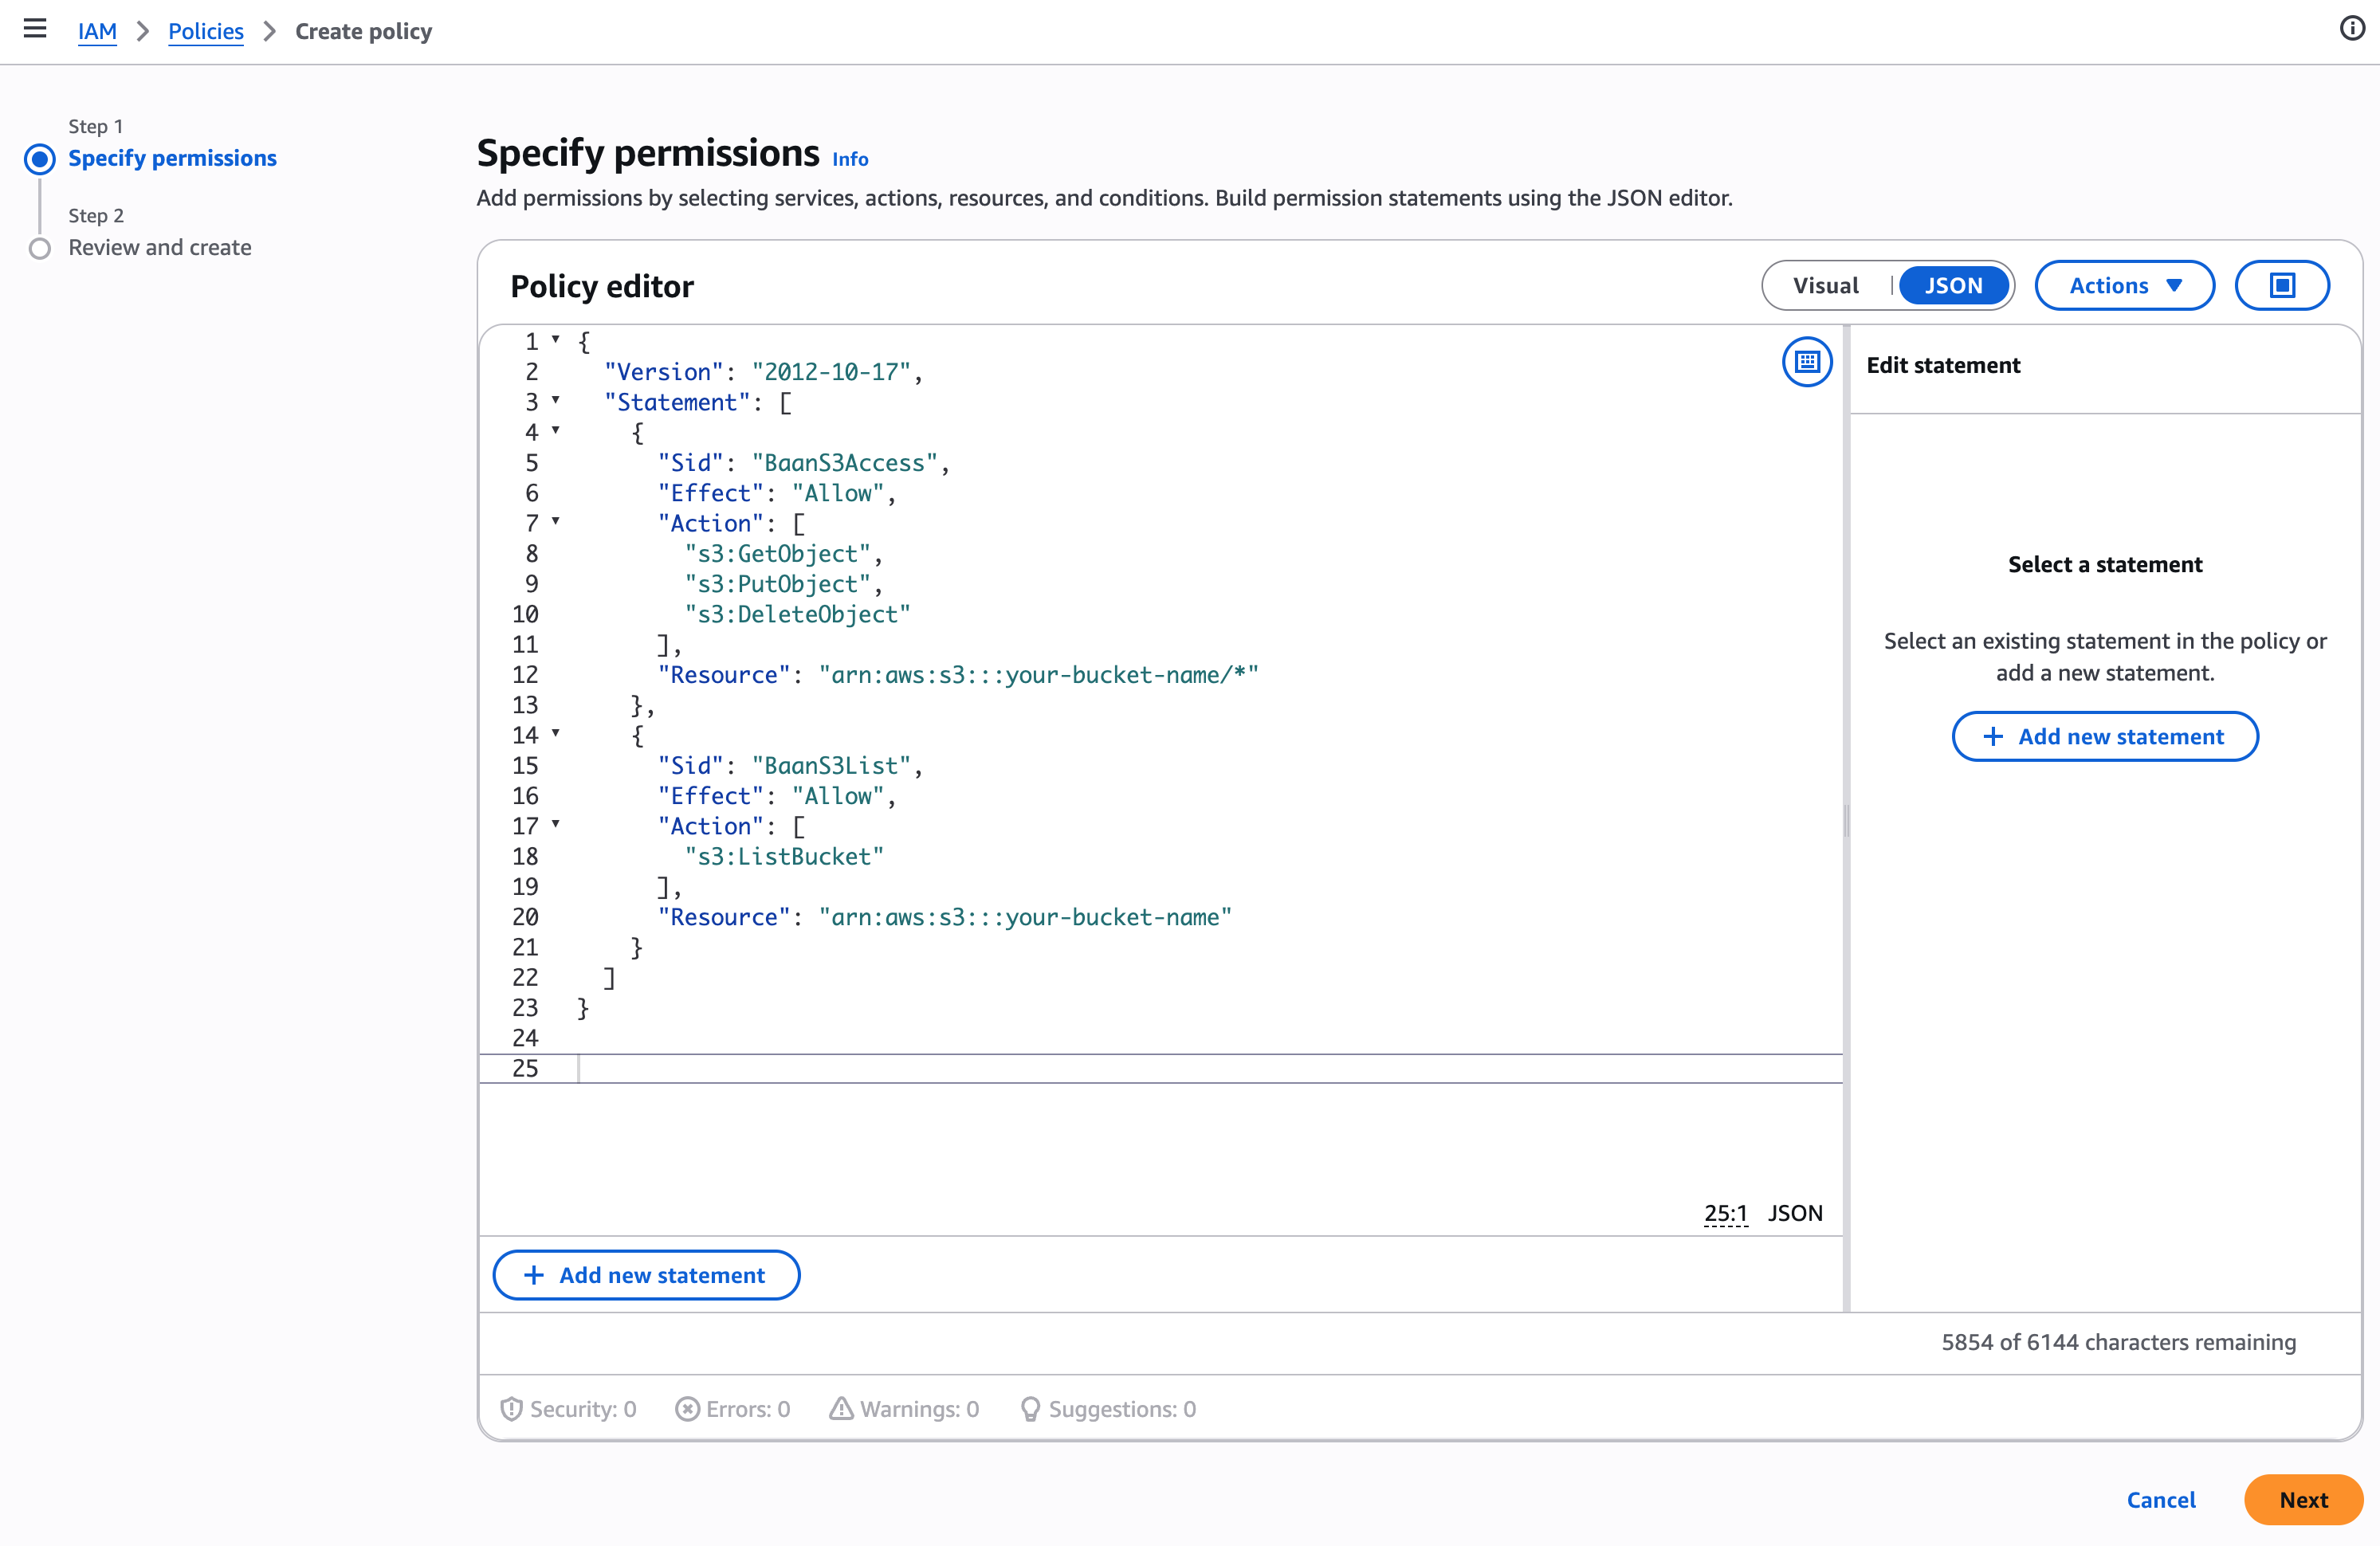
Task: Click the Next button
Action: coord(2303,1500)
